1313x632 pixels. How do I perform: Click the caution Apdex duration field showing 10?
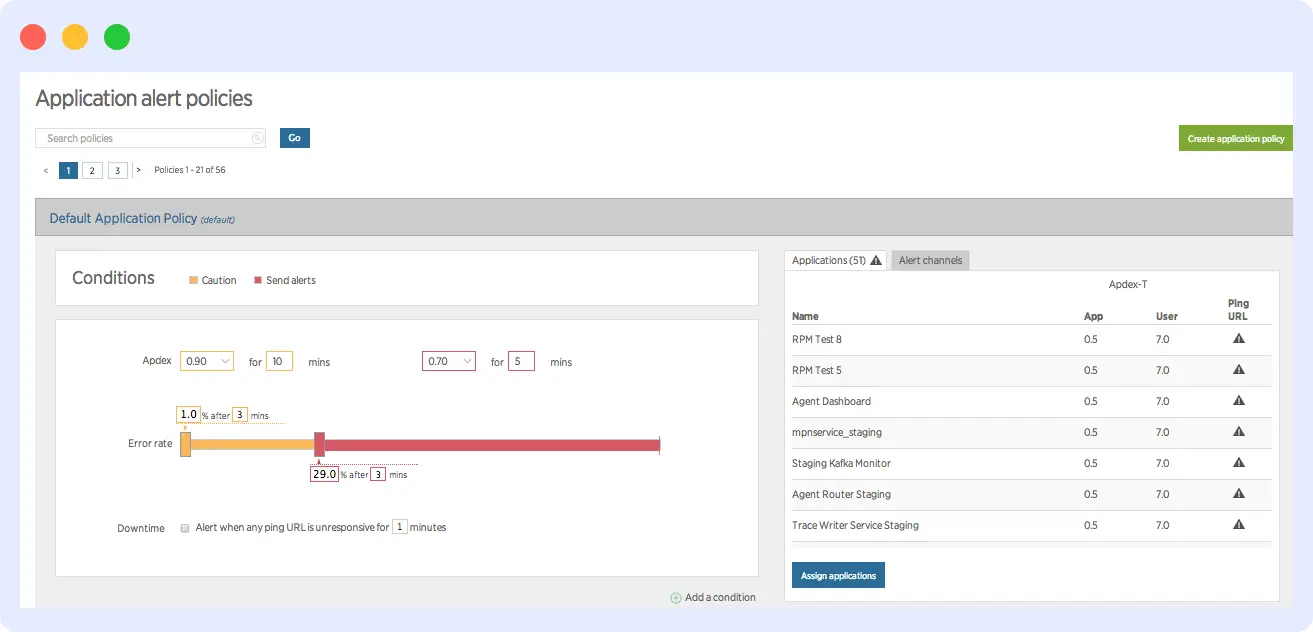pyautogui.click(x=279, y=361)
